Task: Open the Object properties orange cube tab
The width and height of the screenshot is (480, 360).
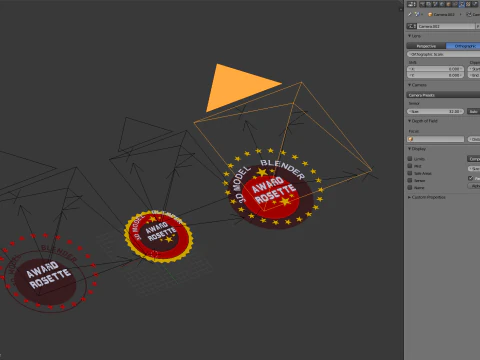Action: click(x=448, y=4)
